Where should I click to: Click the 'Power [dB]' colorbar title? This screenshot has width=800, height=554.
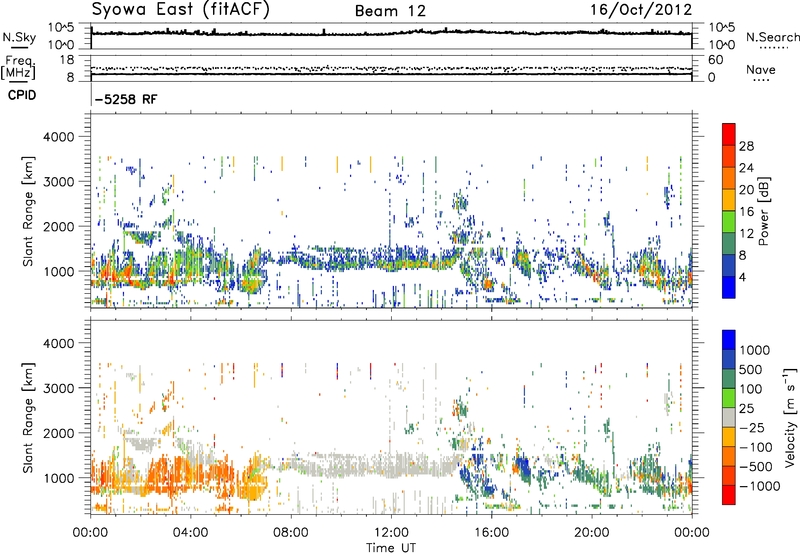[x=764, y=211]
